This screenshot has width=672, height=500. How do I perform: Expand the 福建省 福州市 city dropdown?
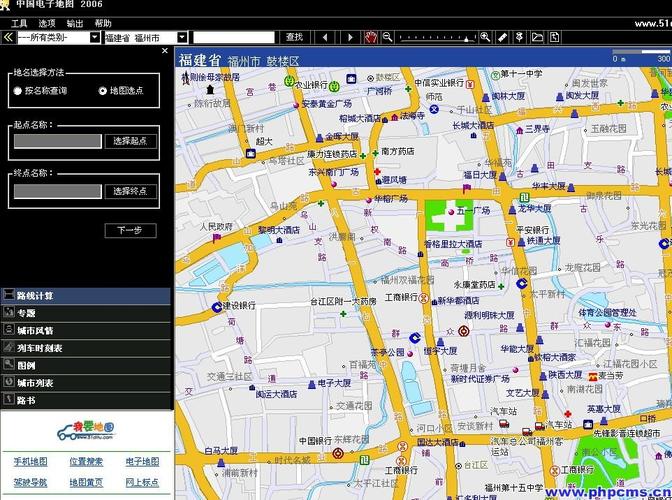(182, 37)
